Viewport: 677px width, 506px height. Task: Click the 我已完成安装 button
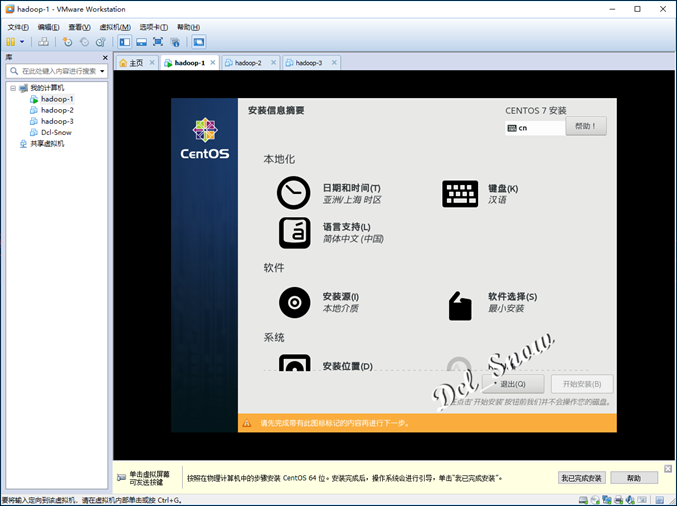click(582, 478)
